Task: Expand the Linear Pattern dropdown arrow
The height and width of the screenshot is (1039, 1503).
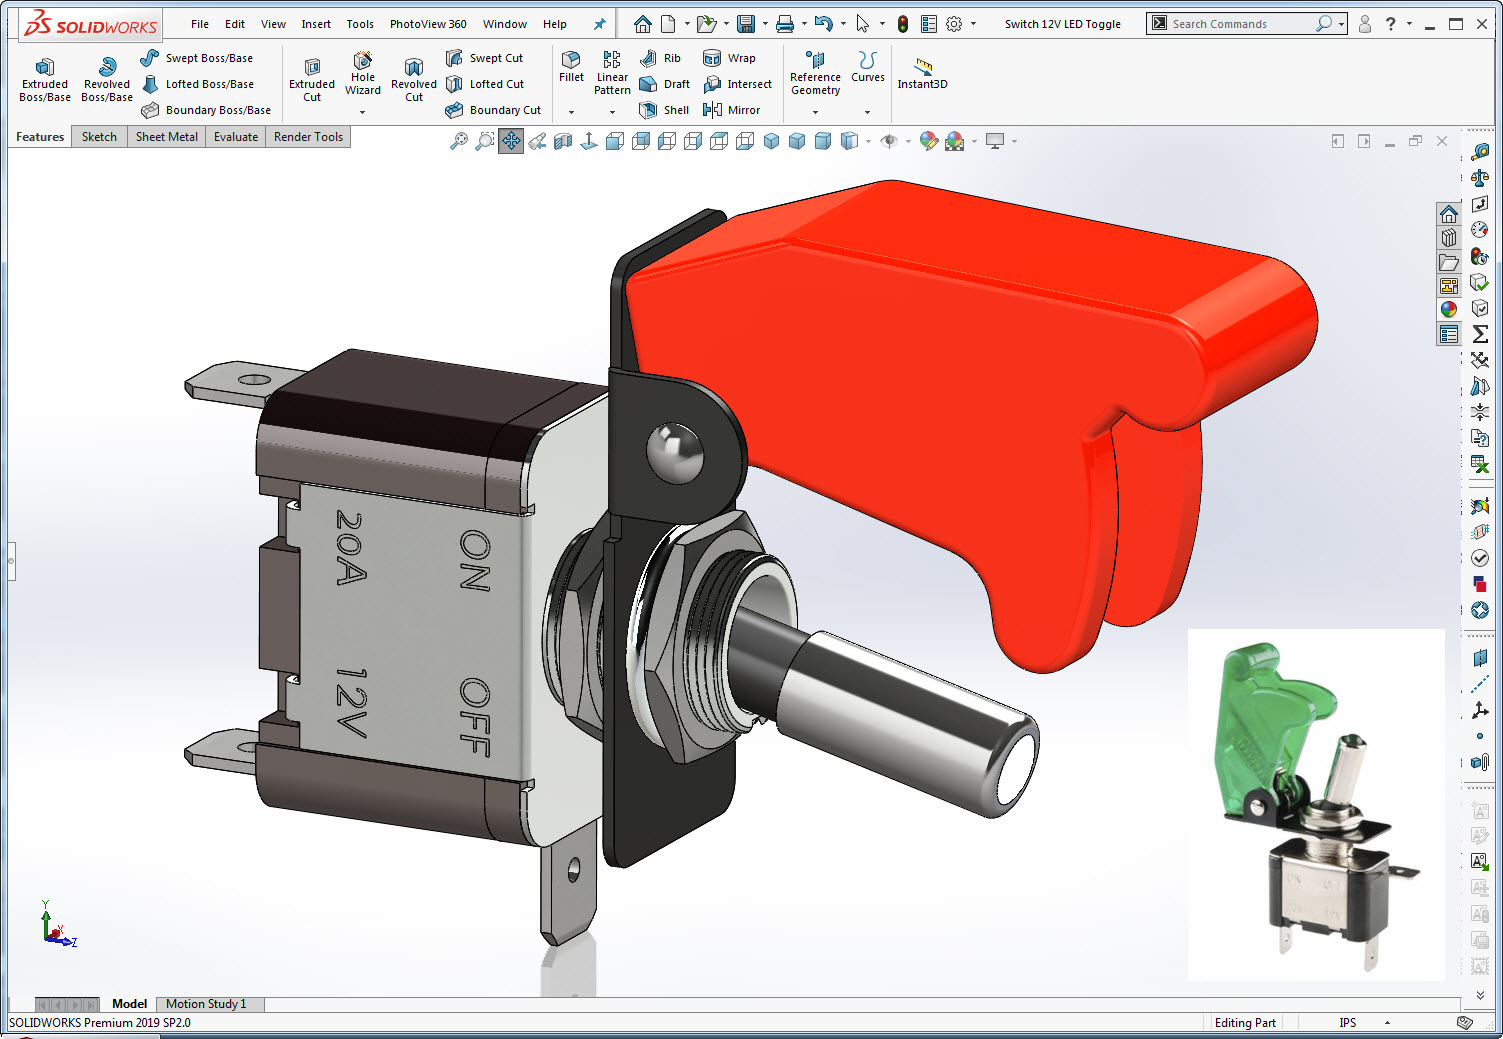Action: click(612, 112)
